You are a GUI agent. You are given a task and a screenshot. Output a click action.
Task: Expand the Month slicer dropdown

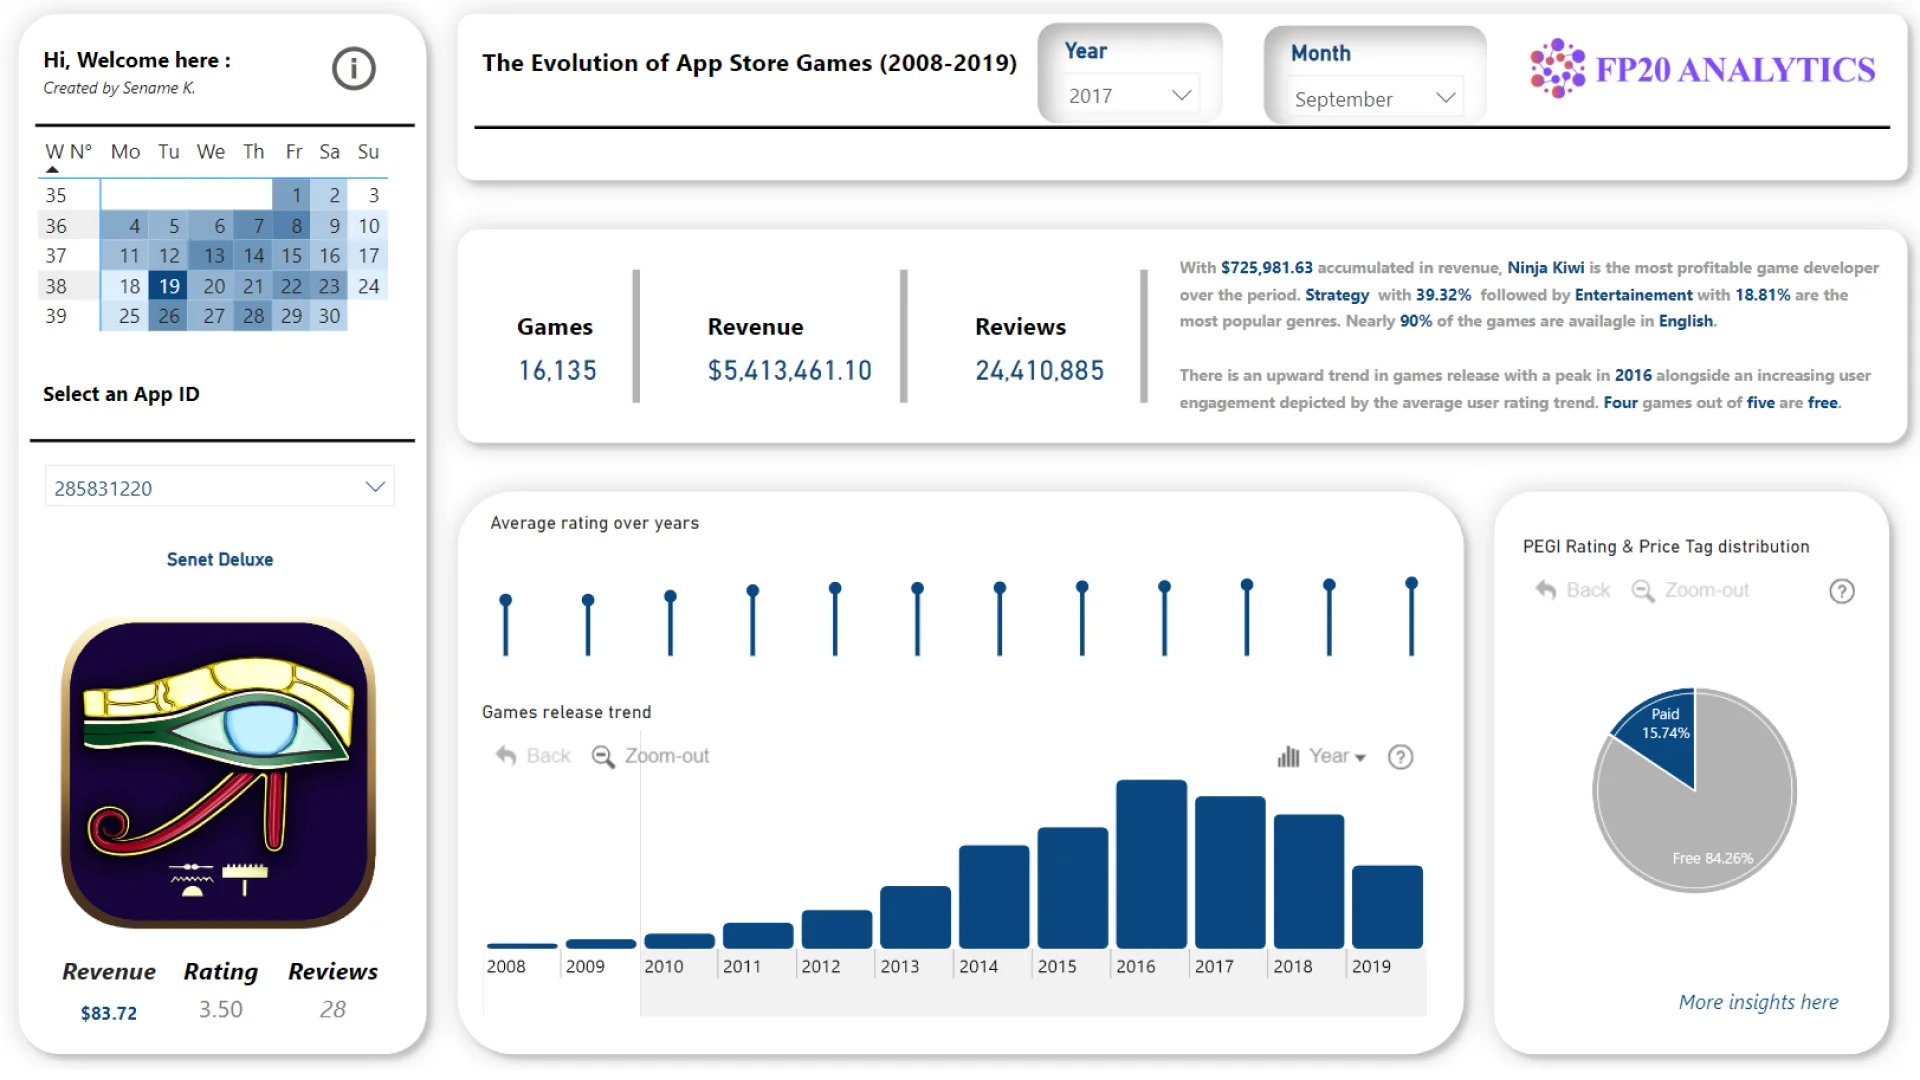[1445, 98]
